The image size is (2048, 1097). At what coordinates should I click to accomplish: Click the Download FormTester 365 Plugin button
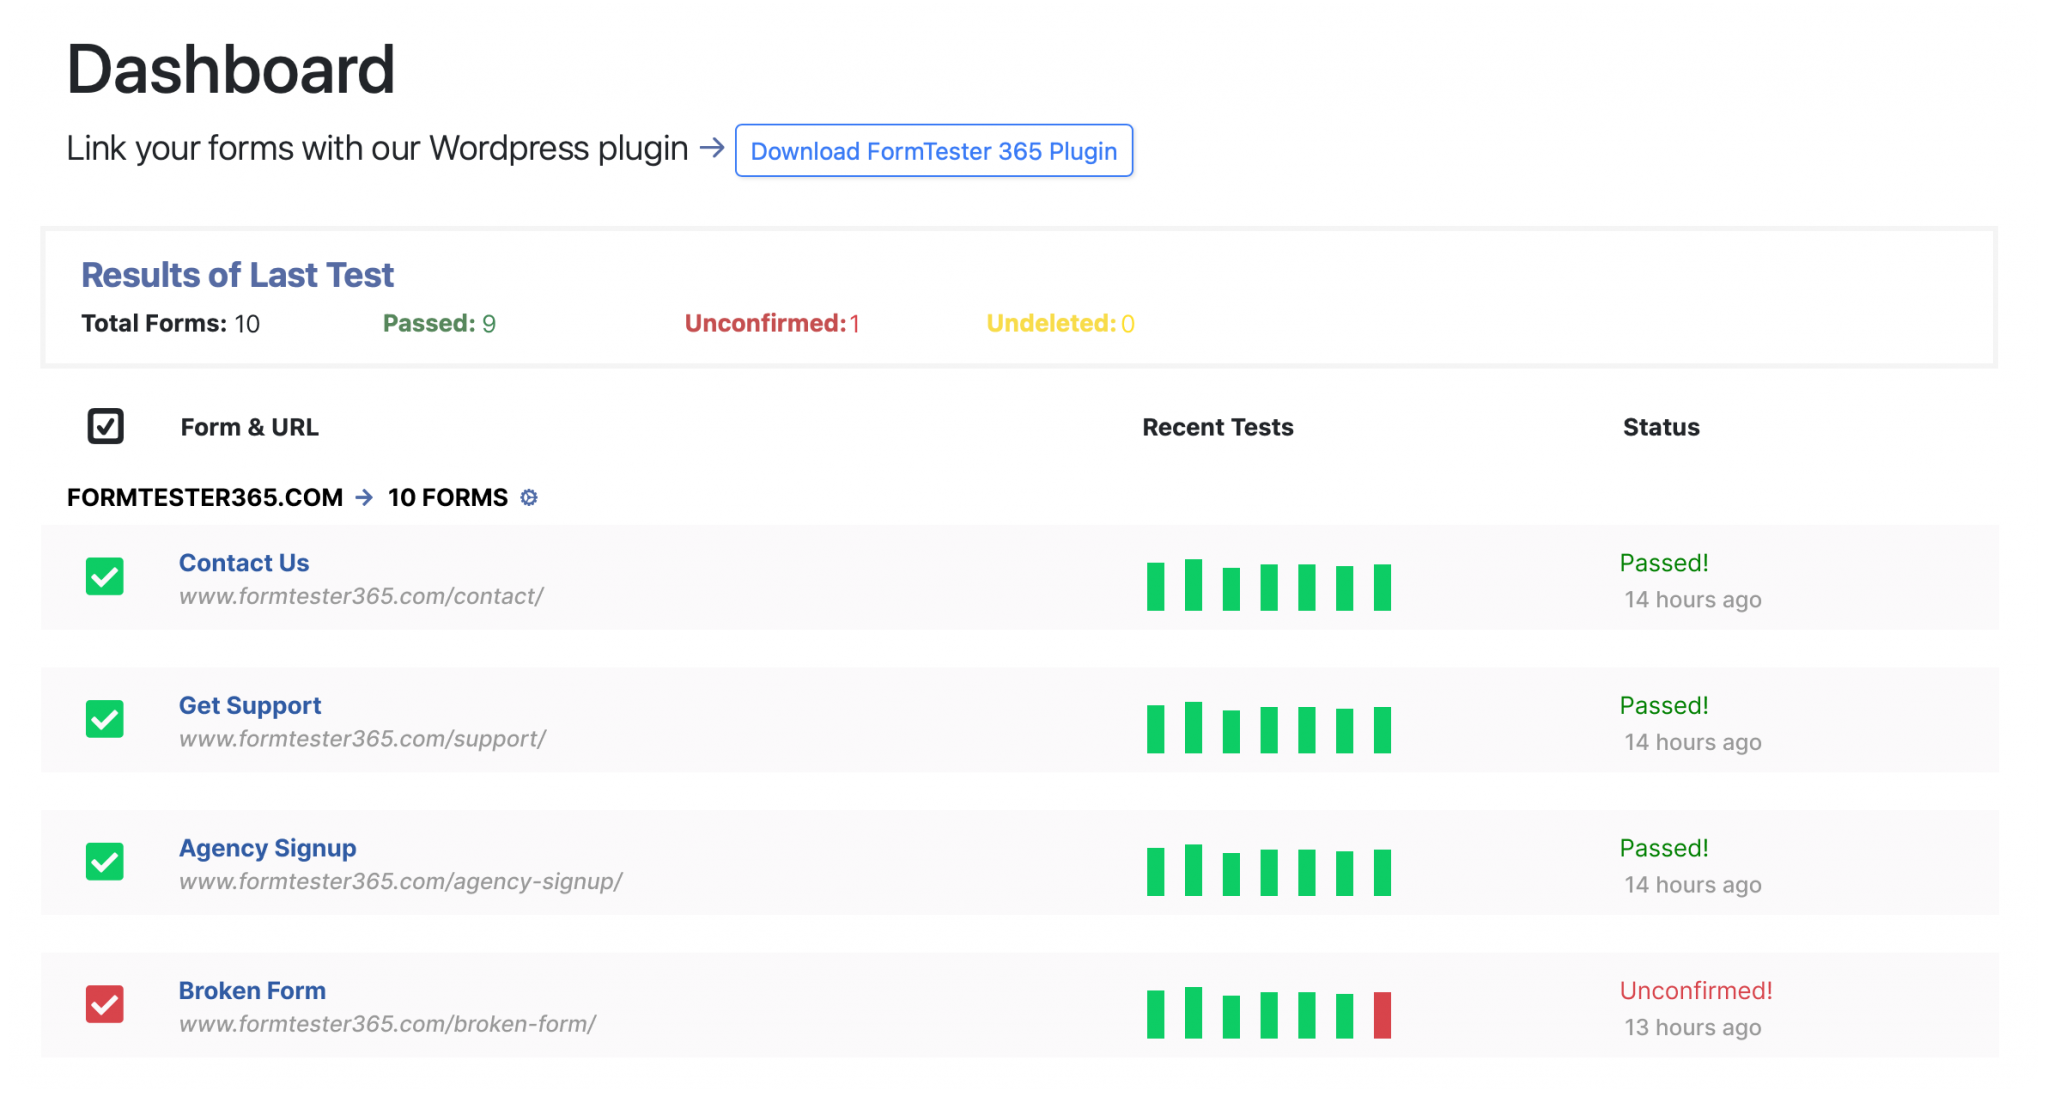[934, 151]
